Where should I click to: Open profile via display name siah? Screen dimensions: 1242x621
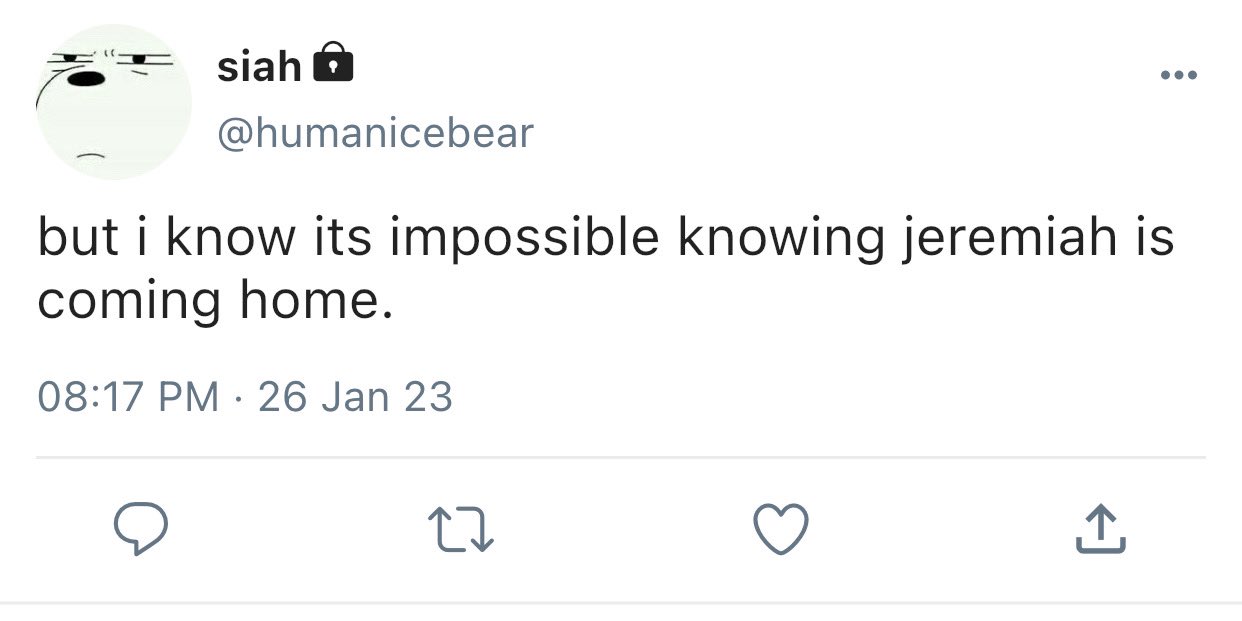tap(259, 67)
